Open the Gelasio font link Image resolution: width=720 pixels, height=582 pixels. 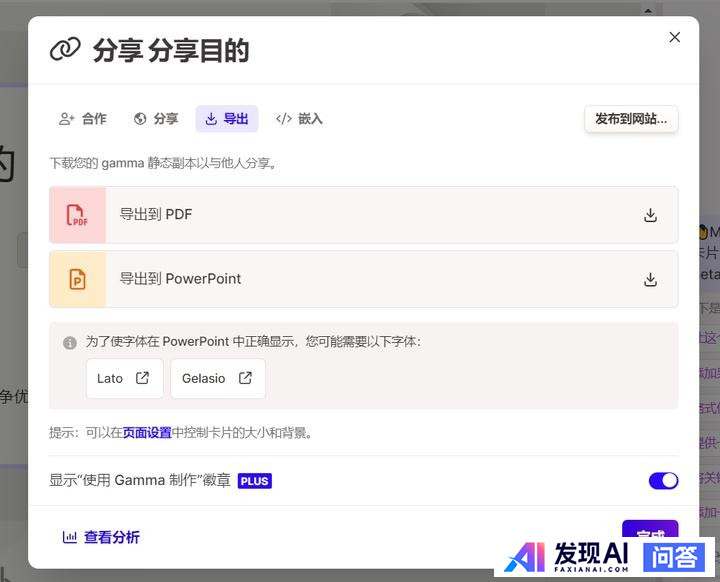(218, 379)
